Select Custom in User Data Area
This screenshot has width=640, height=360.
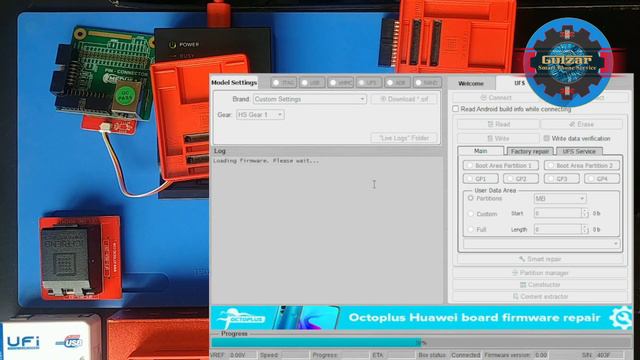point(471,214)
